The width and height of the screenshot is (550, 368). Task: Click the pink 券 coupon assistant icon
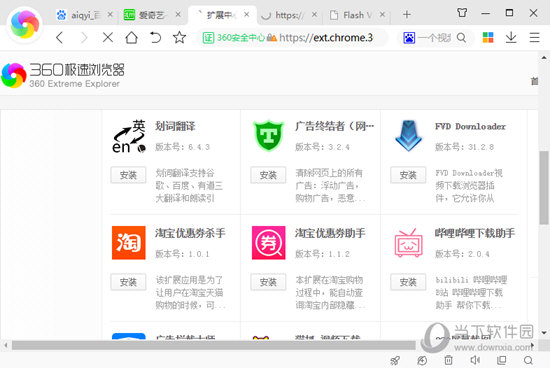pos(268,243)
